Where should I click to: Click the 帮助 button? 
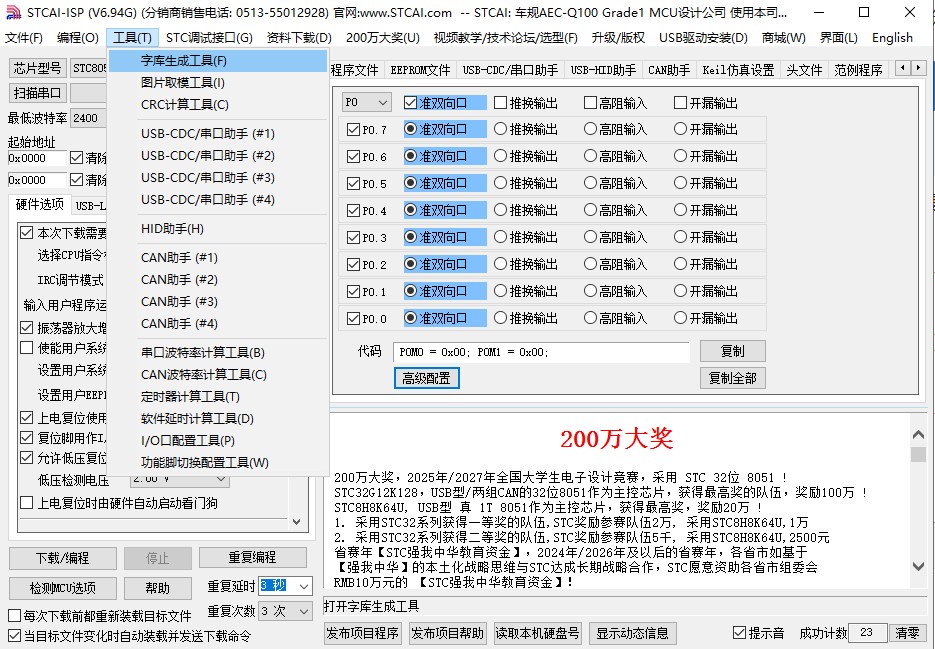click(157, 588)
